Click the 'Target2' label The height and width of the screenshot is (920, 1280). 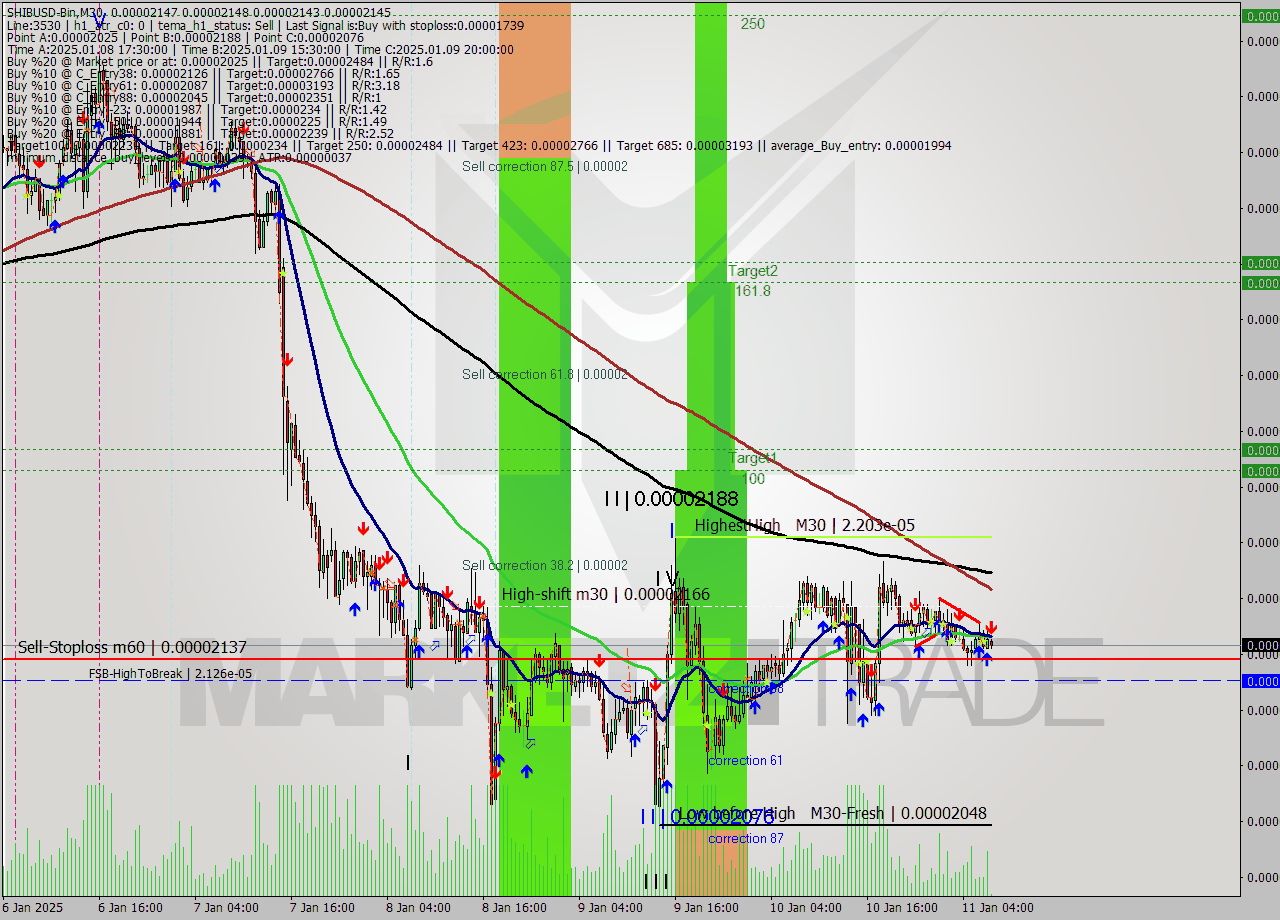click(753, 270)
